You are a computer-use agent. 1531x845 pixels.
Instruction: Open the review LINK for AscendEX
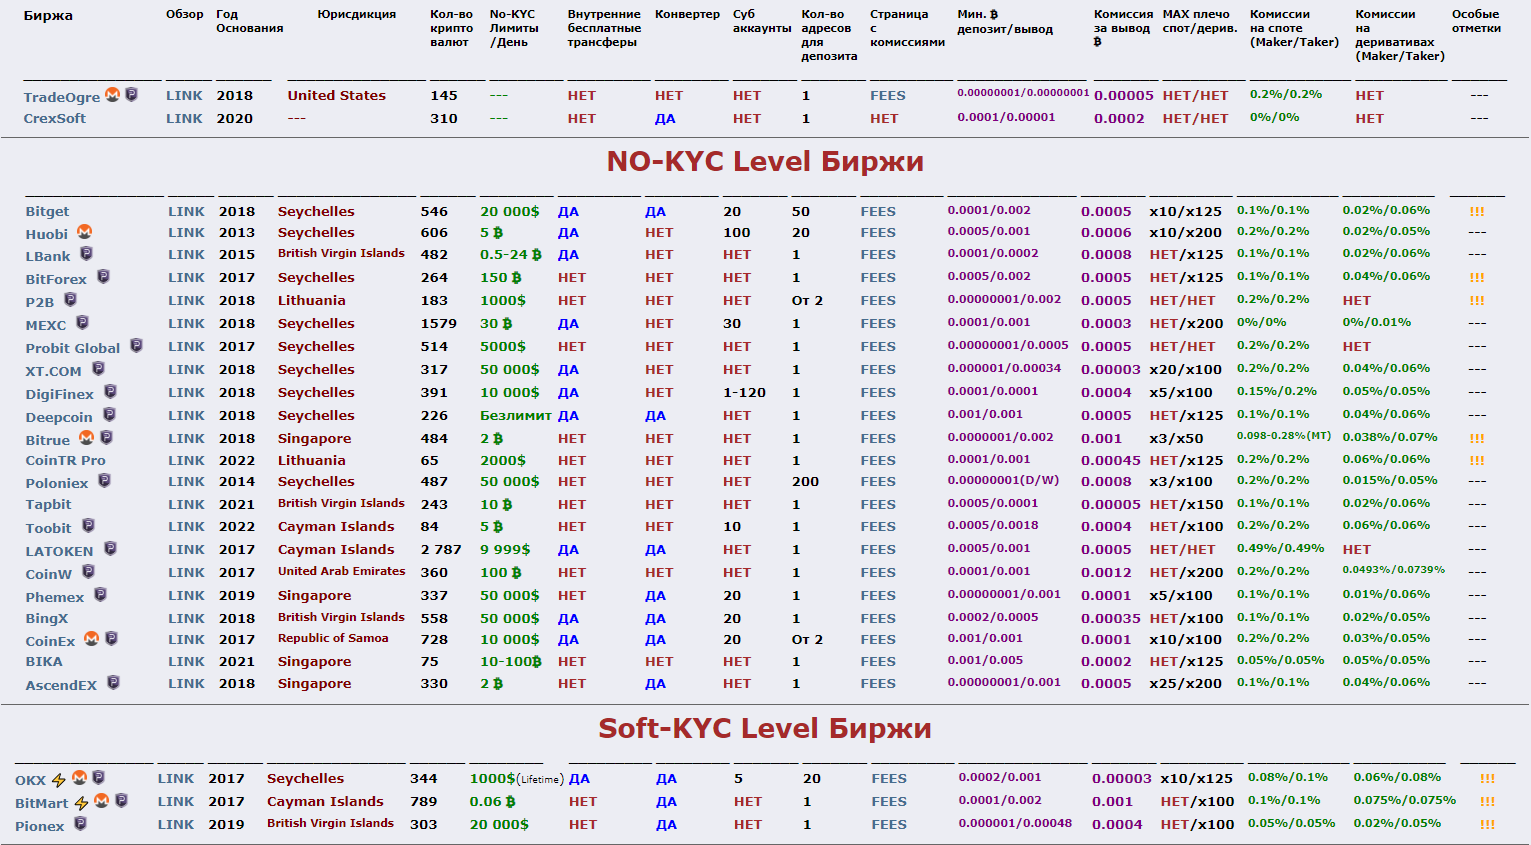(186, 684)
